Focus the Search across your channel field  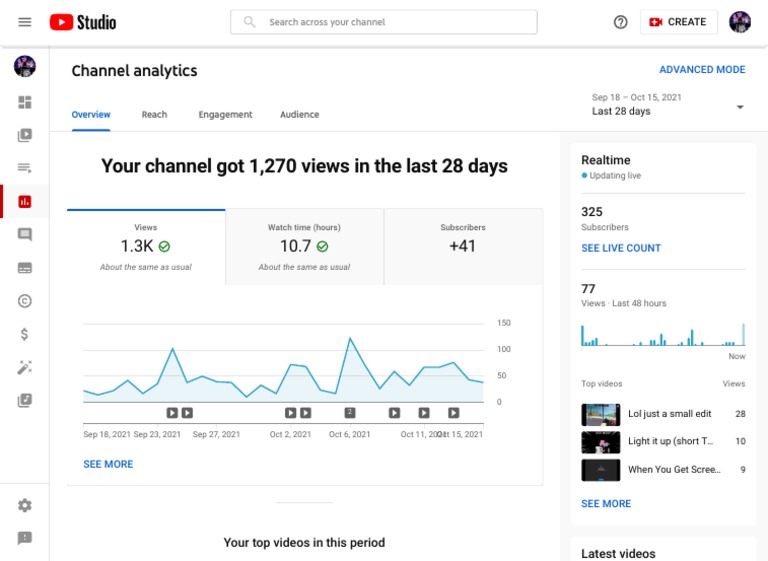384,22
